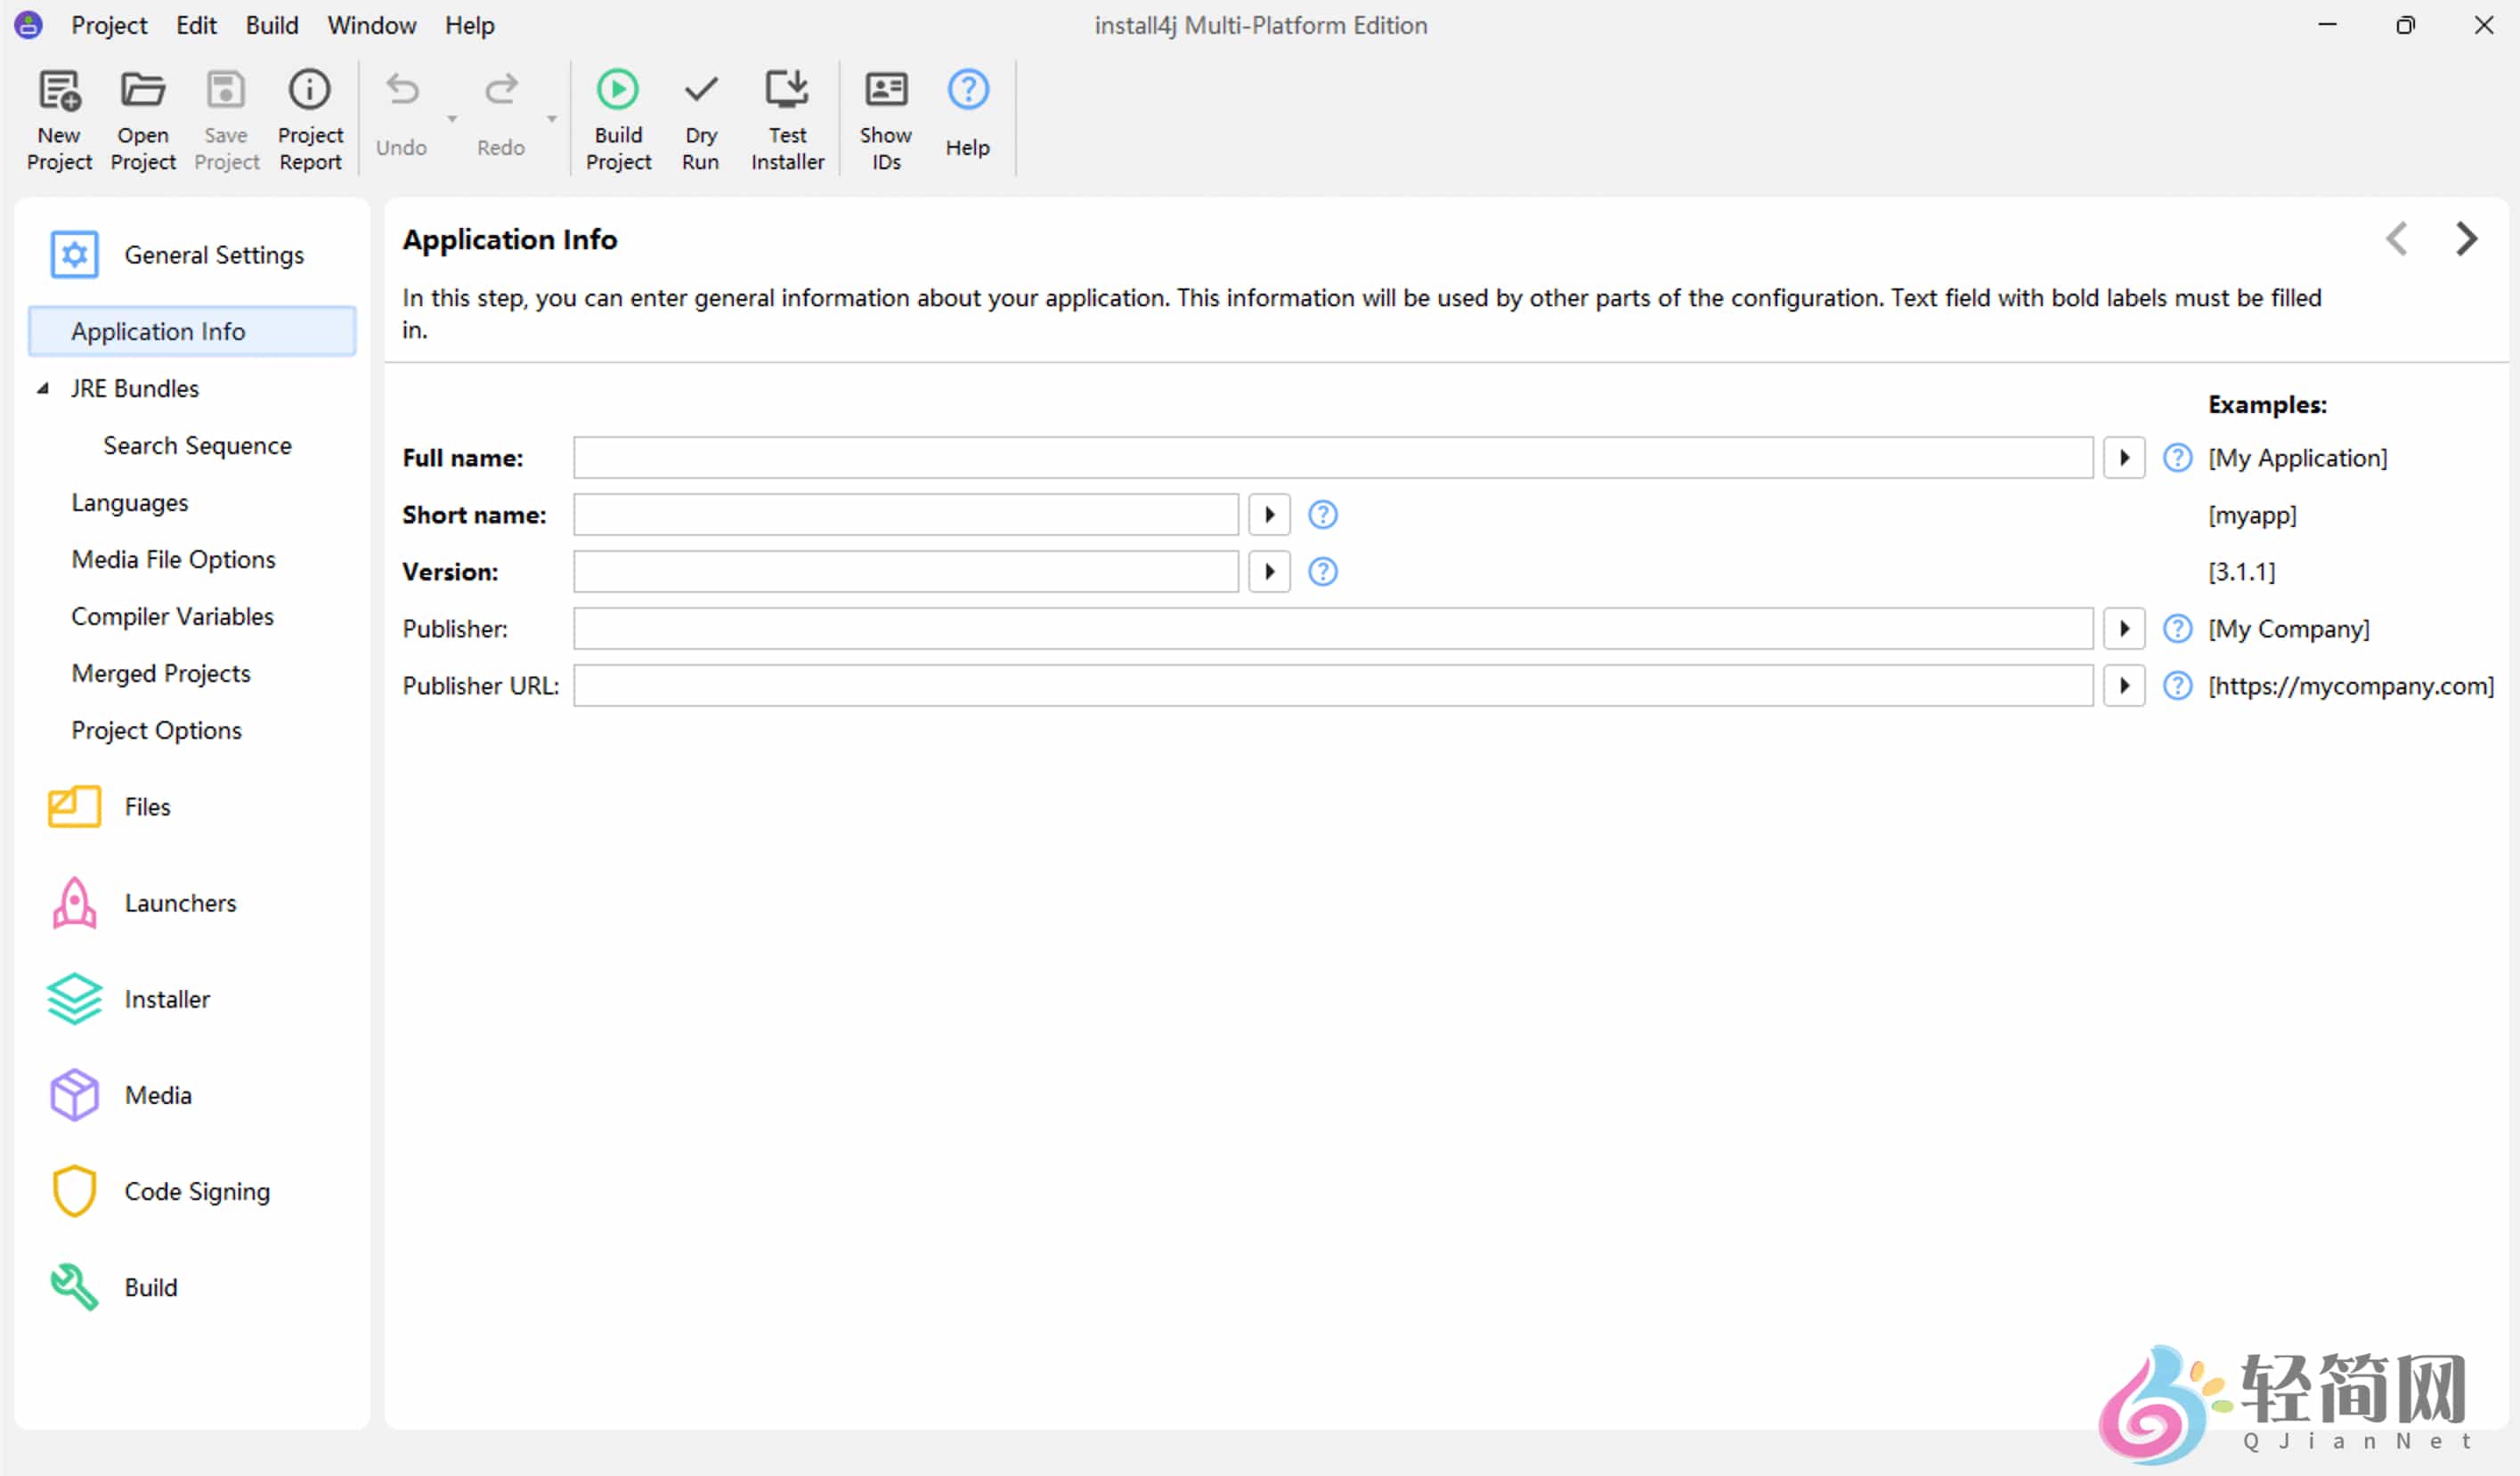Screen dimensions: 2520x1476
Task: Minimize the install4j window
Action: [2327, 25]
